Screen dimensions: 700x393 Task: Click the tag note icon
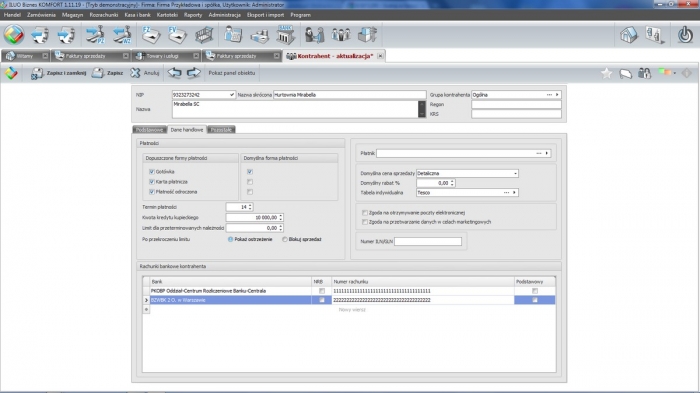tap(625, 73)
